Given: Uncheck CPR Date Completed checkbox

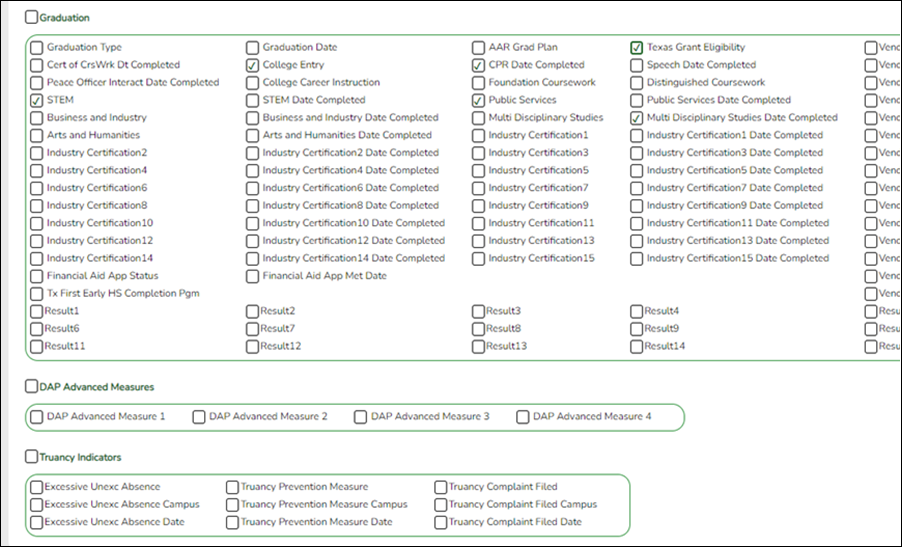Looking at the screenshot, I should click(x=479, y=66).
